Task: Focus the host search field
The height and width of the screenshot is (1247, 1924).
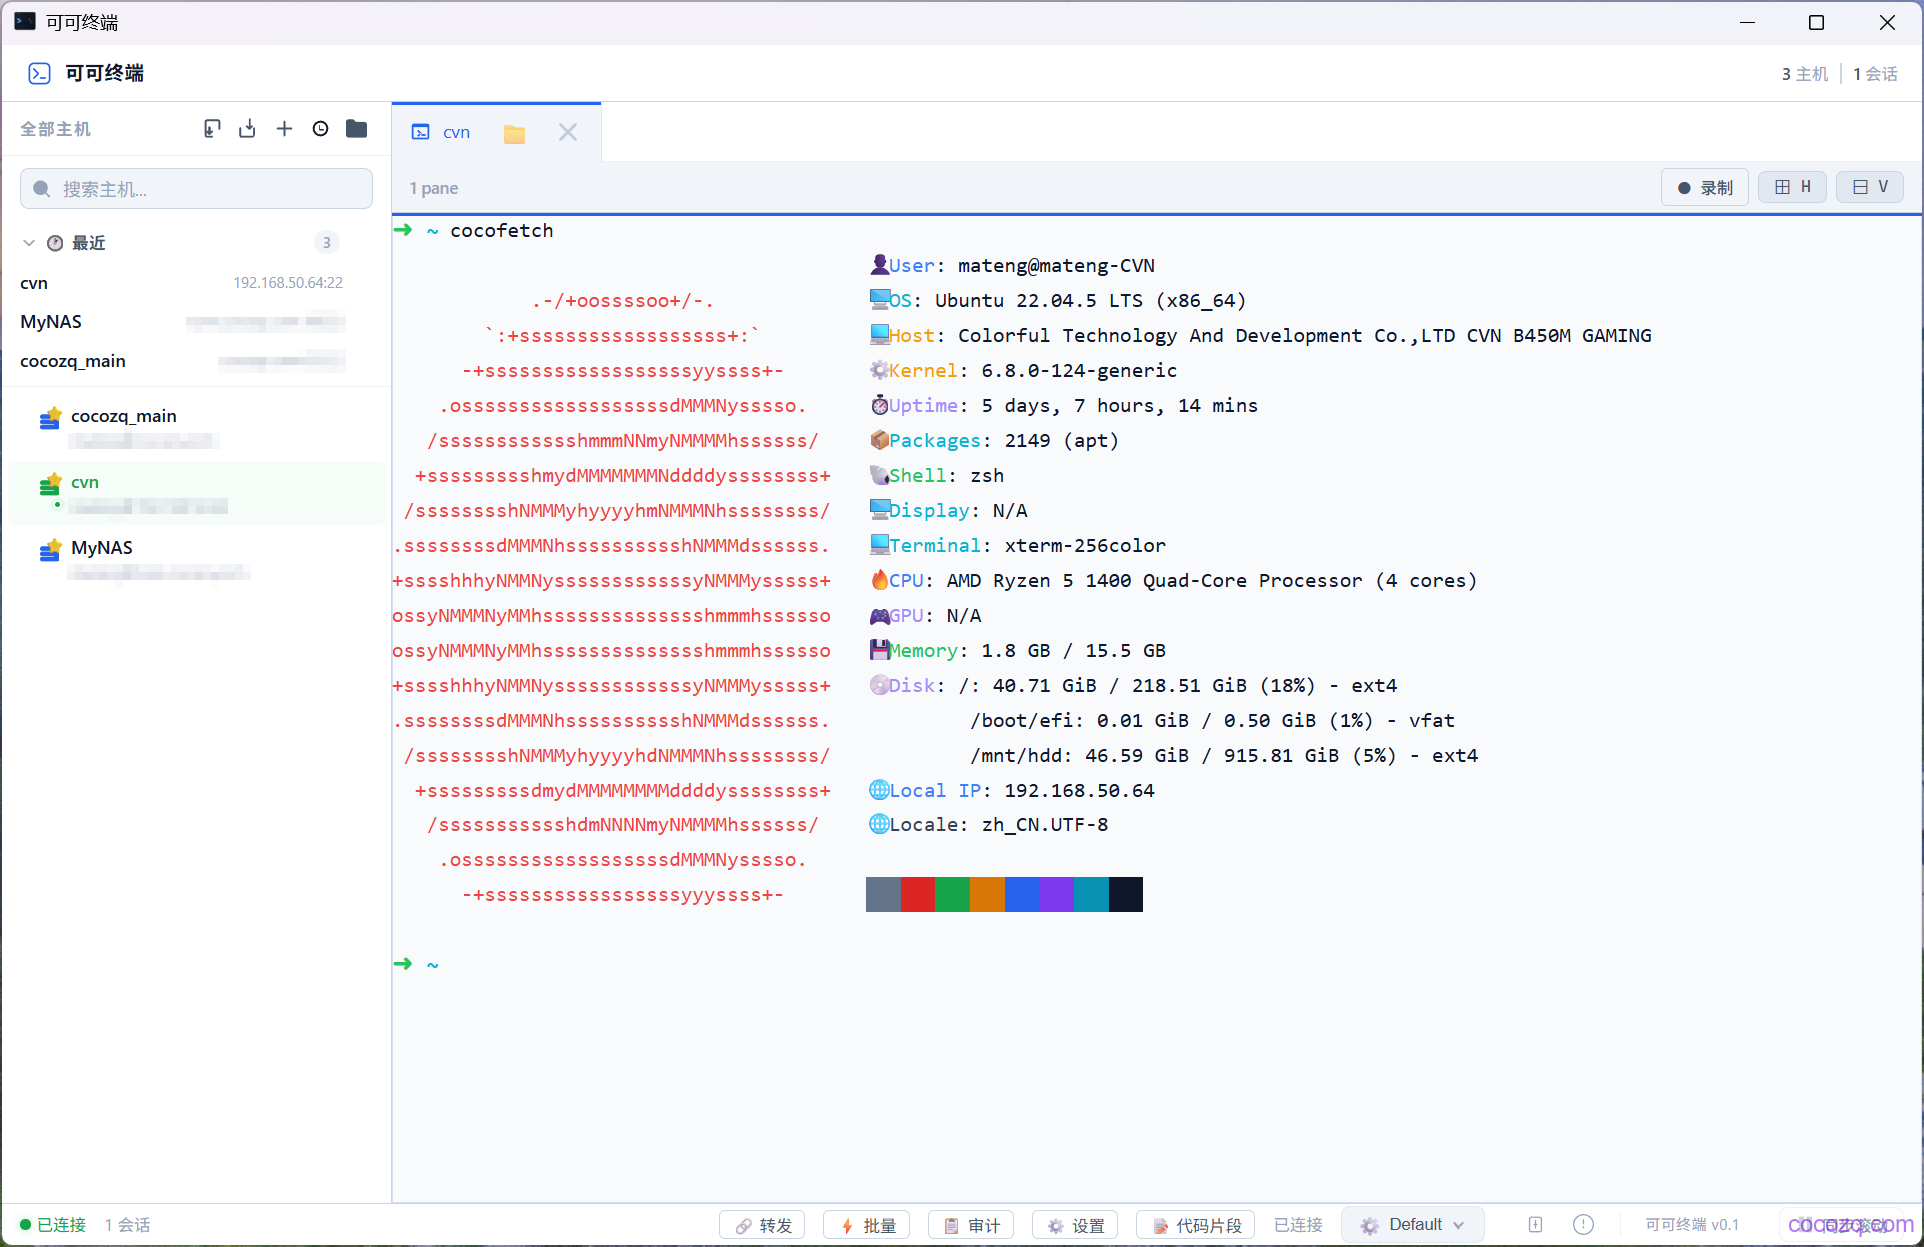Action: pos(196,189)
